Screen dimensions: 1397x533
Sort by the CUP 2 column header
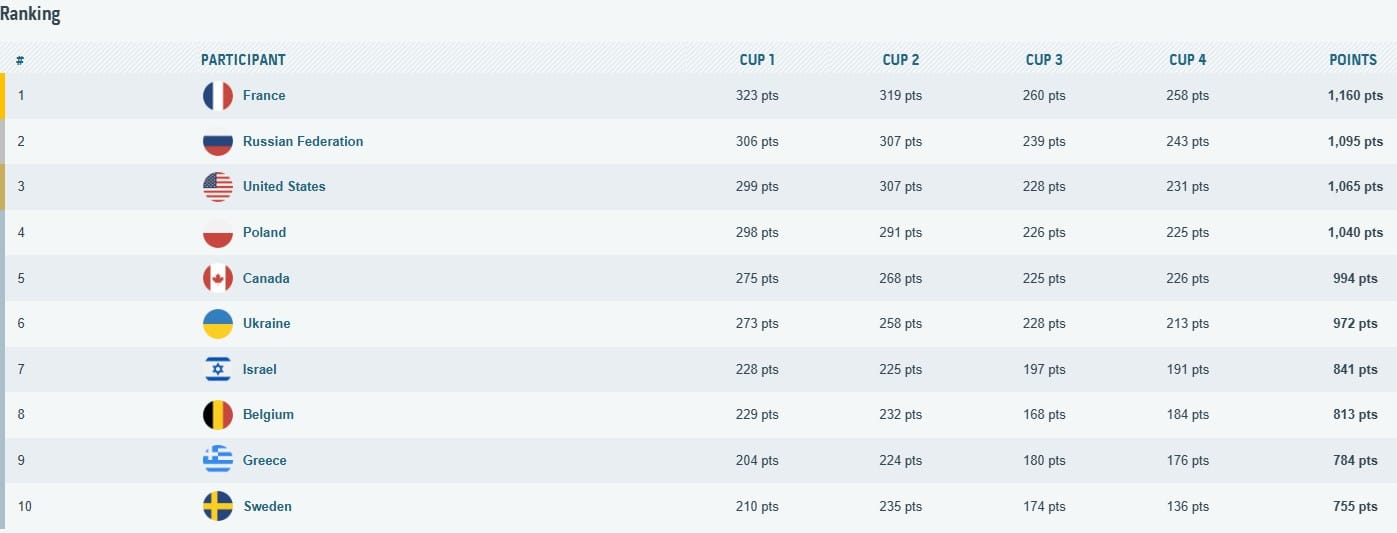click(901, 60)
